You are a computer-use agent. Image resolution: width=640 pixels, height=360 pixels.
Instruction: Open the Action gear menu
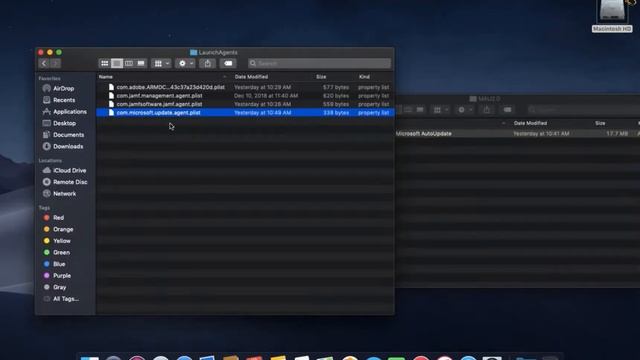click(185, 63)
